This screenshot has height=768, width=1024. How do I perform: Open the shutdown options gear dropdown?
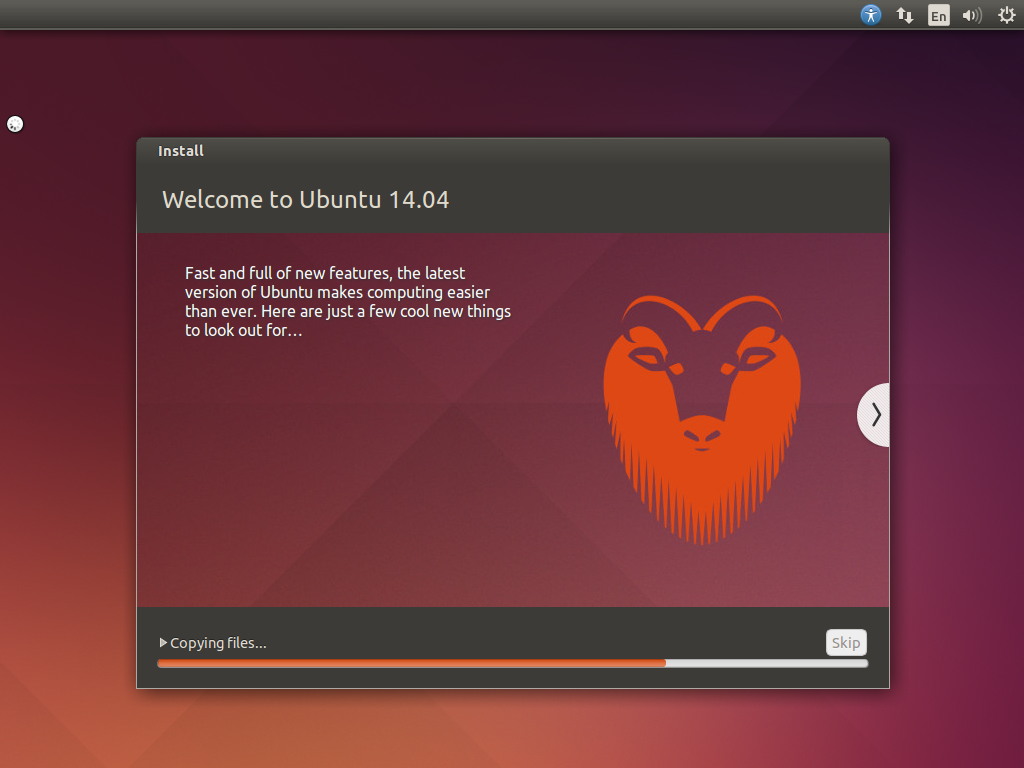pyautogui.click(x=1006, y=15)
